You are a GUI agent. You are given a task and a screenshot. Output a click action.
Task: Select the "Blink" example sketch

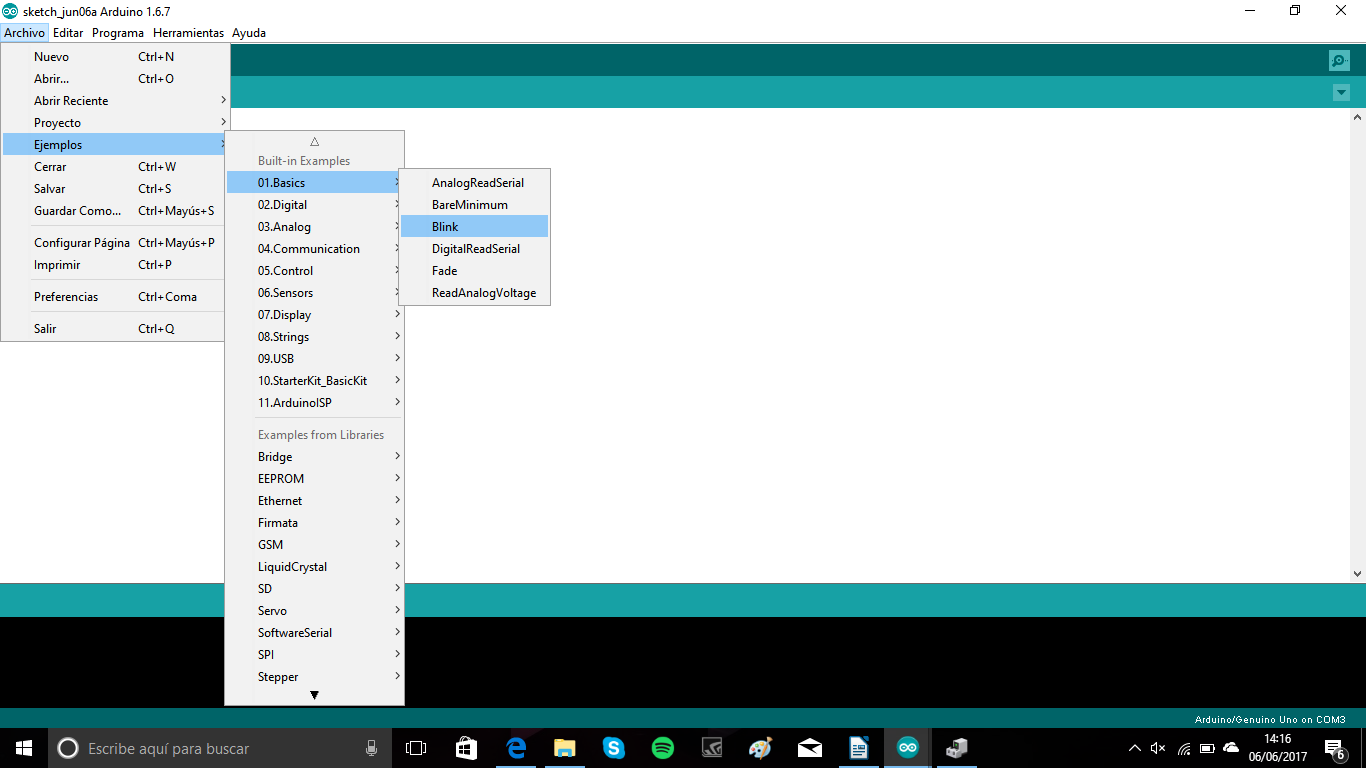pyautogui.click(x=444, y=226)
